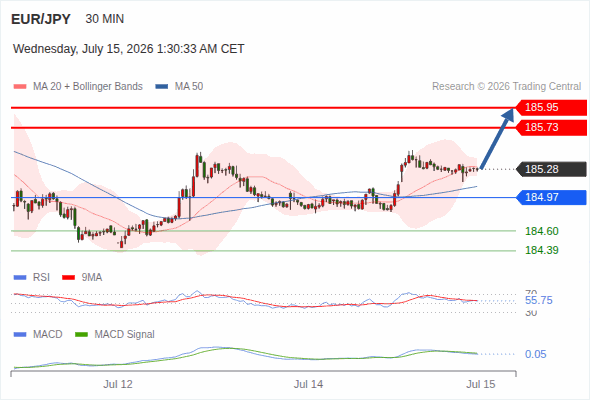The image size is (590, 400).
Task: Click the MA 50 blue legend swatch
Action: coord(162,87)
